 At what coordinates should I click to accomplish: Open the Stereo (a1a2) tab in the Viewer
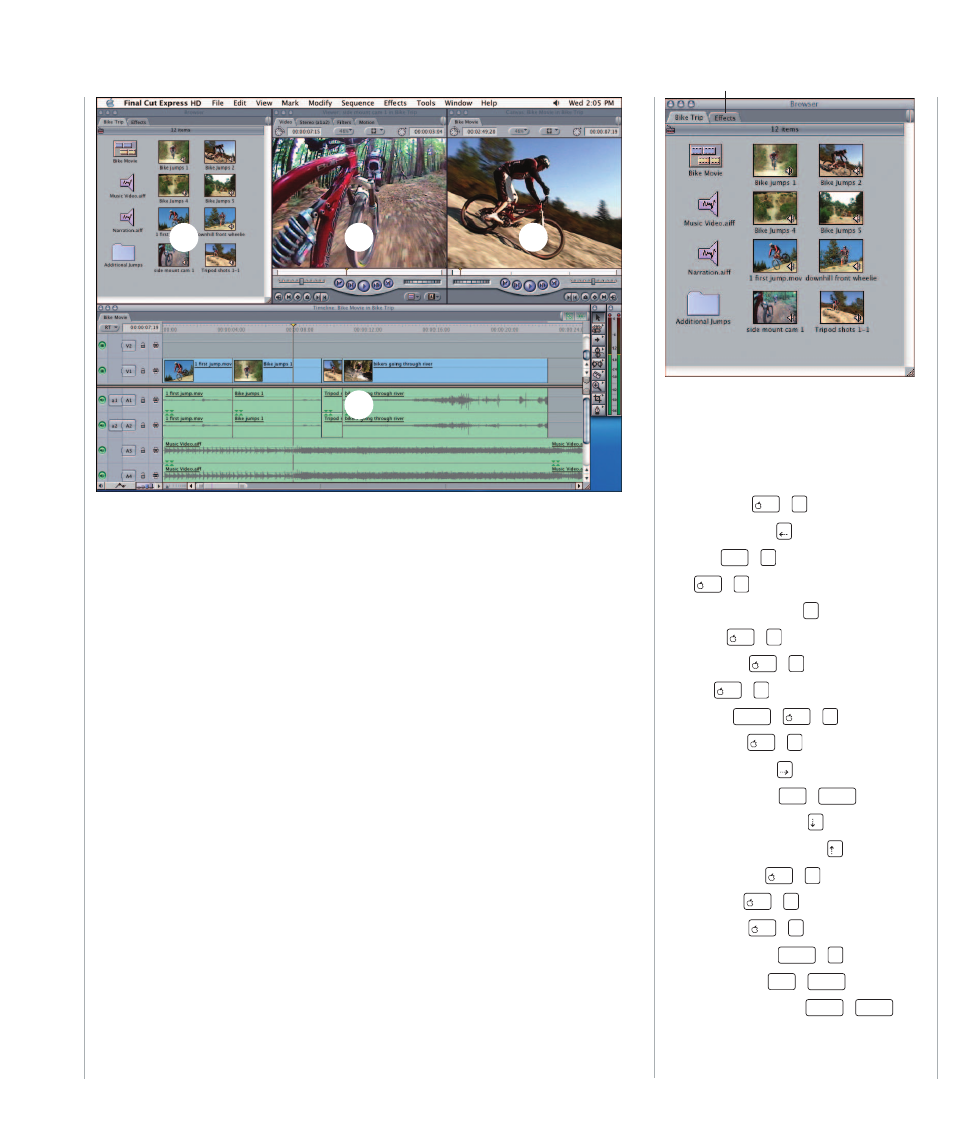coord(314,122)
